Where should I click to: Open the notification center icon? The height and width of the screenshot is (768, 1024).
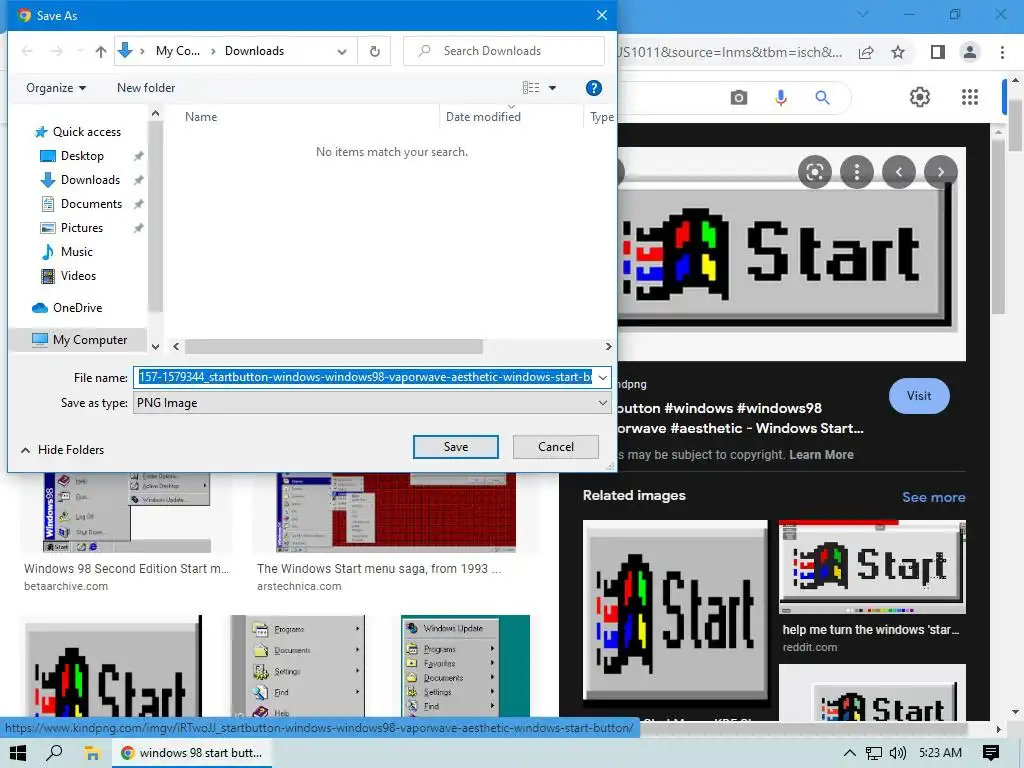[991, 753]
